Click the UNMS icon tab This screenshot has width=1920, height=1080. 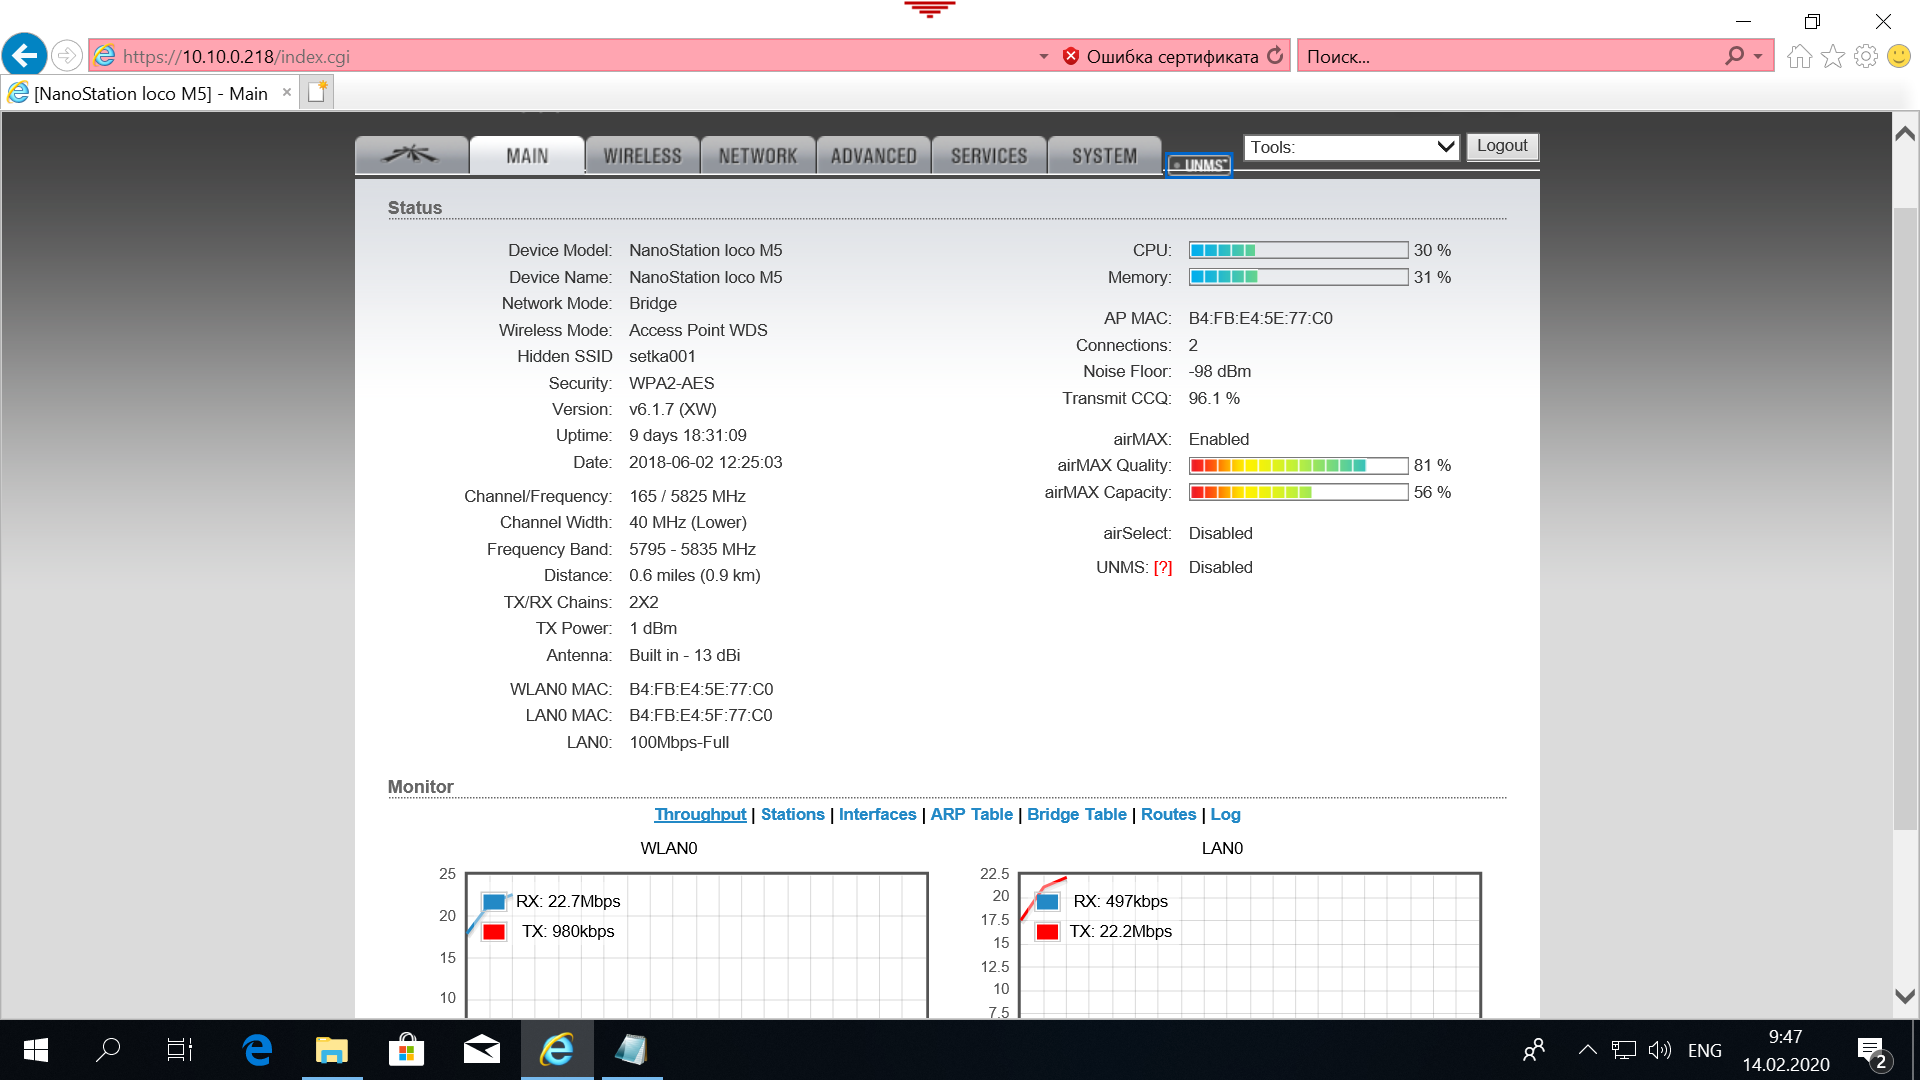click(1199, 165)
